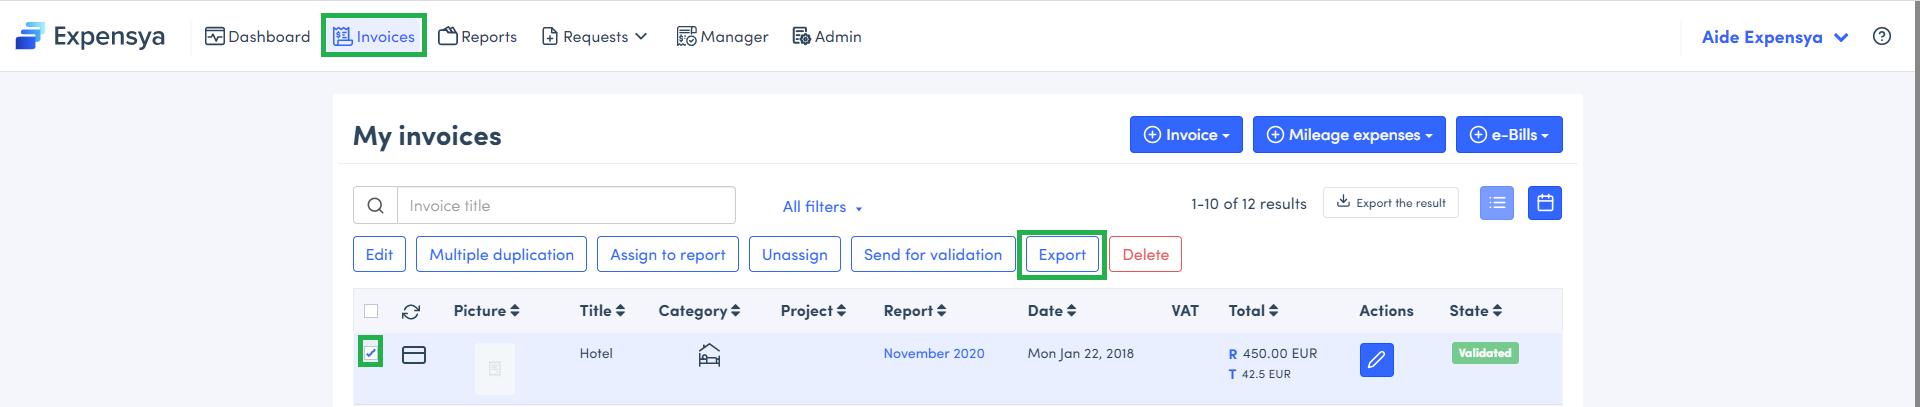Viewport: 1920px width, 407px height.
Task: Open the Reports menu item
Action: pos(478,37)
